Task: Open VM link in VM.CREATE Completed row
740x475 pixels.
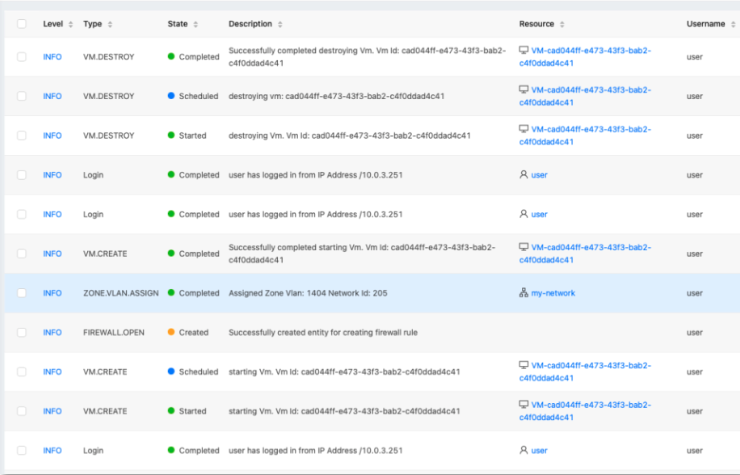Action: coord(585,254)
